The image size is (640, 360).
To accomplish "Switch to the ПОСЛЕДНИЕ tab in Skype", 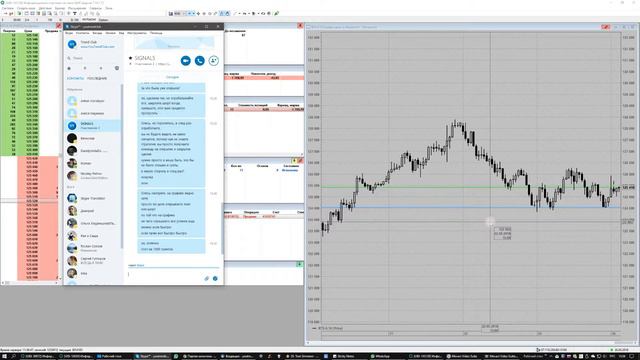I will (x=97, y=78).
